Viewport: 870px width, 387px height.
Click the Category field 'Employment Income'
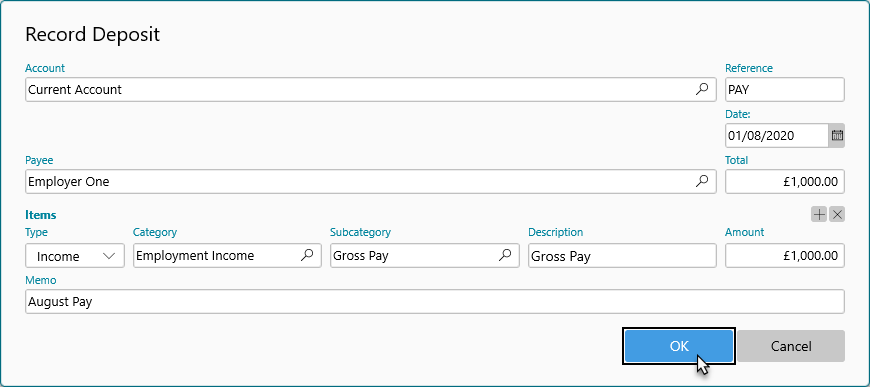point(227,256)
